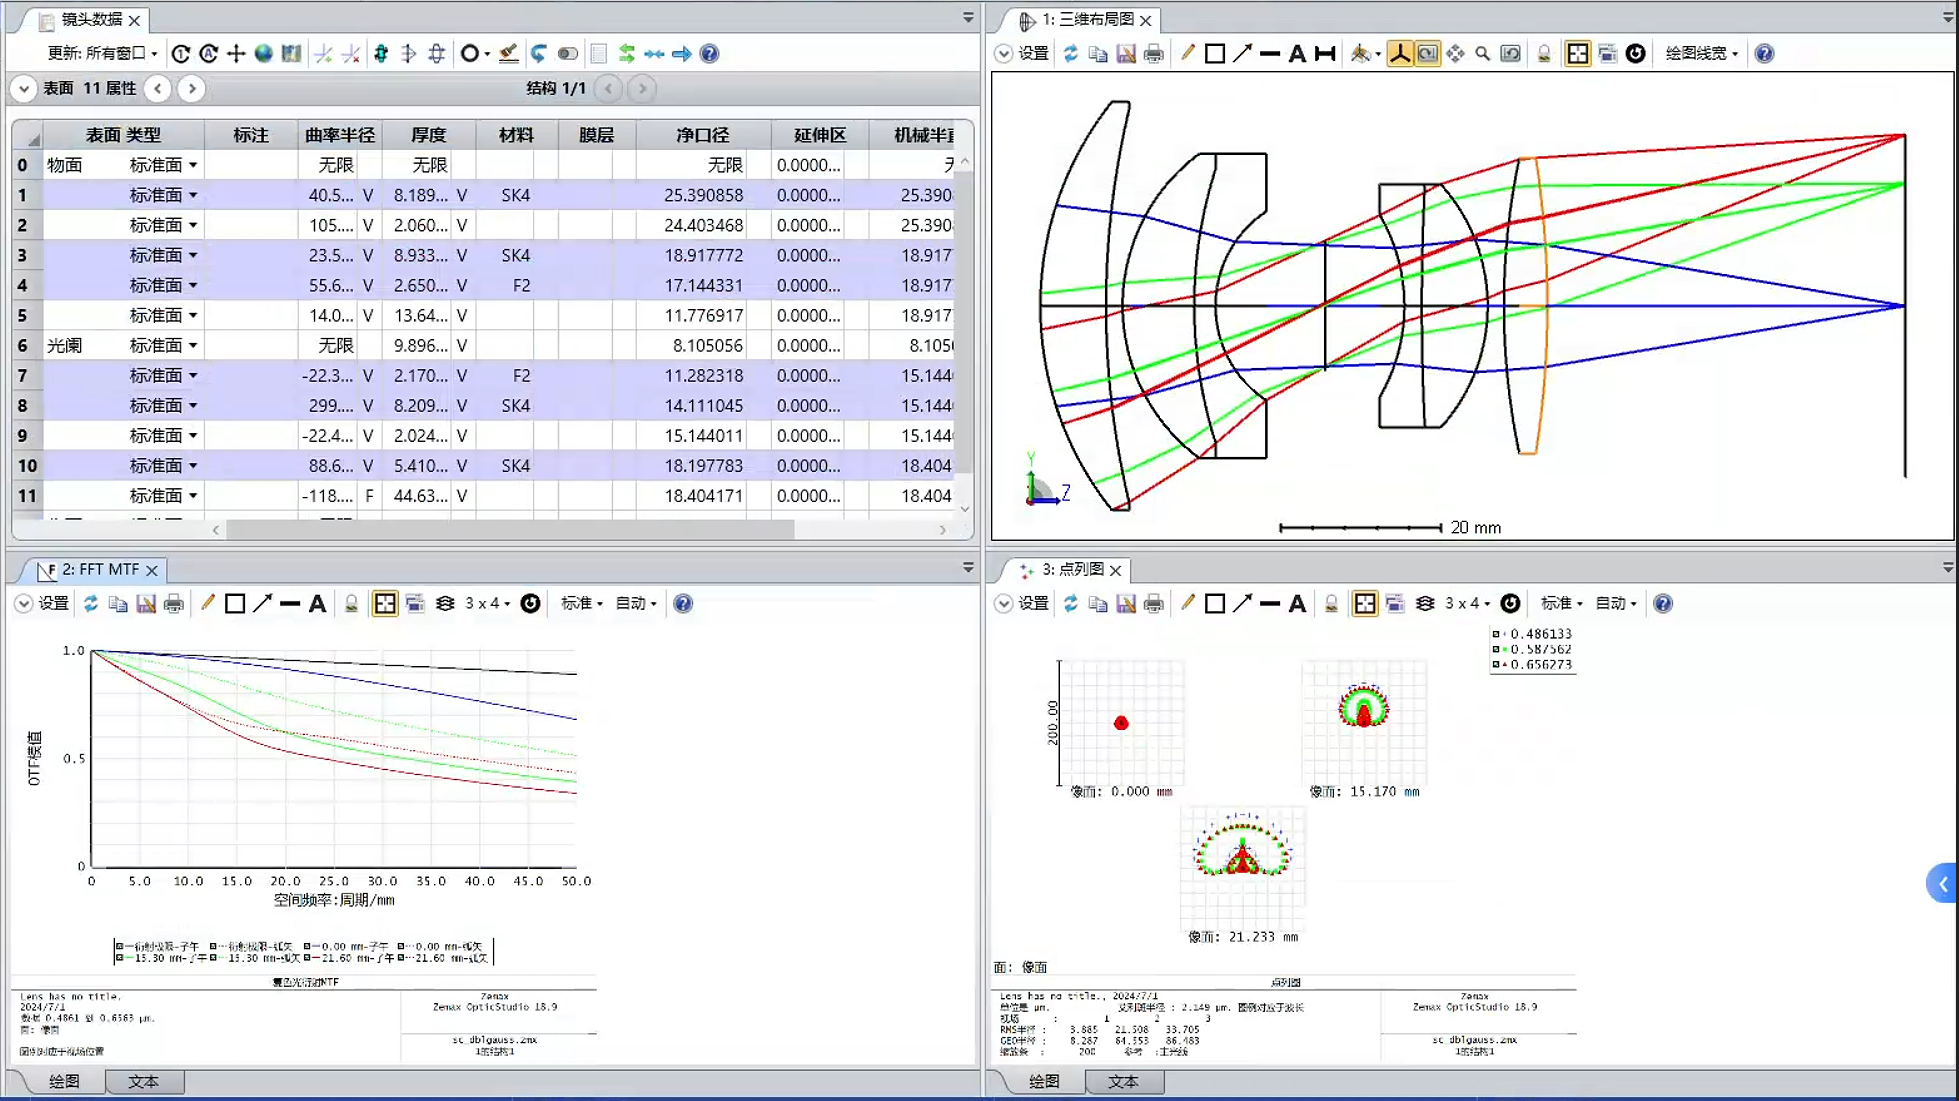Click the arrow draw tool in spot diagram toolbar
This screenshot has height=1101, width=1959.
(1242, 604)
